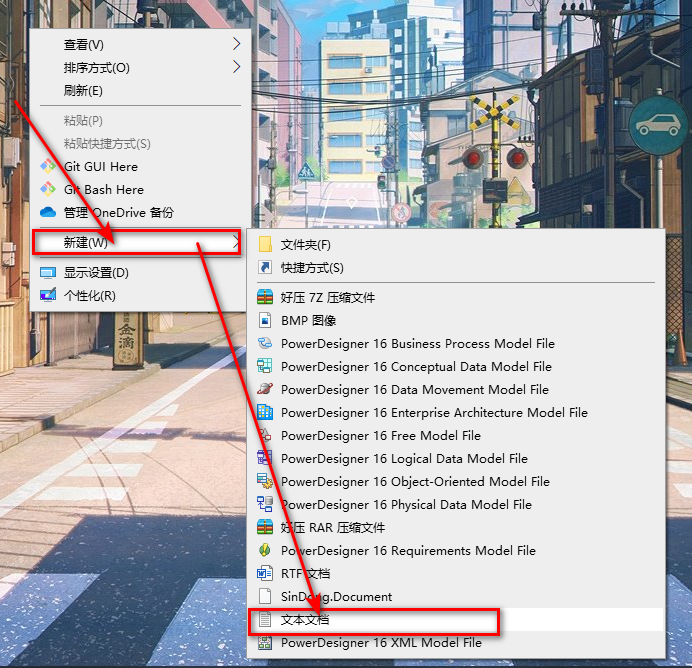Click the Git GUI Here icon
The image size is (692, 668).
[x=48, y=166]
